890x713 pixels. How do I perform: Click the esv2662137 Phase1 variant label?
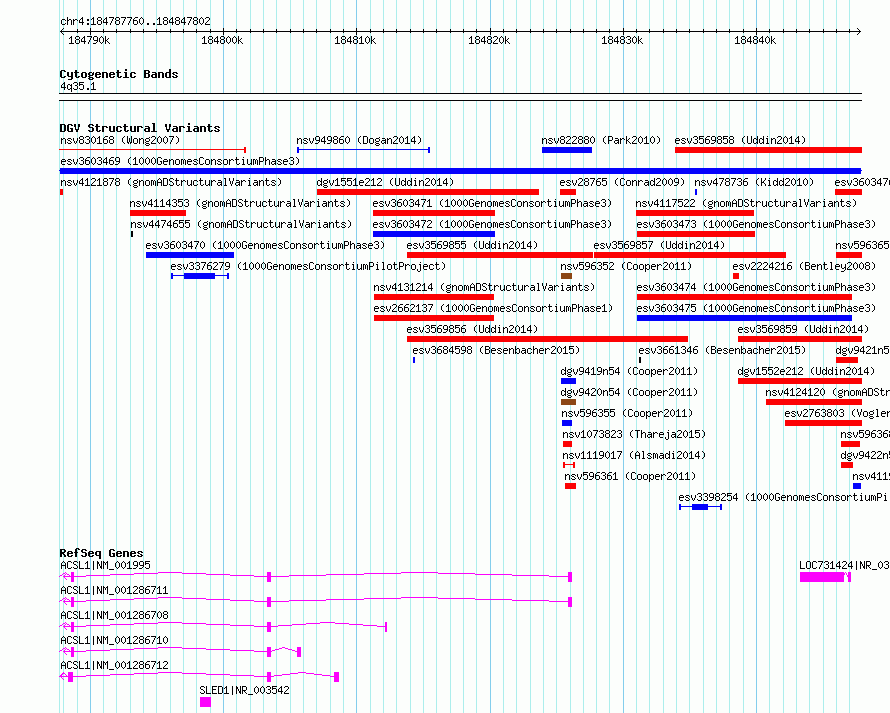click(493, 308)
